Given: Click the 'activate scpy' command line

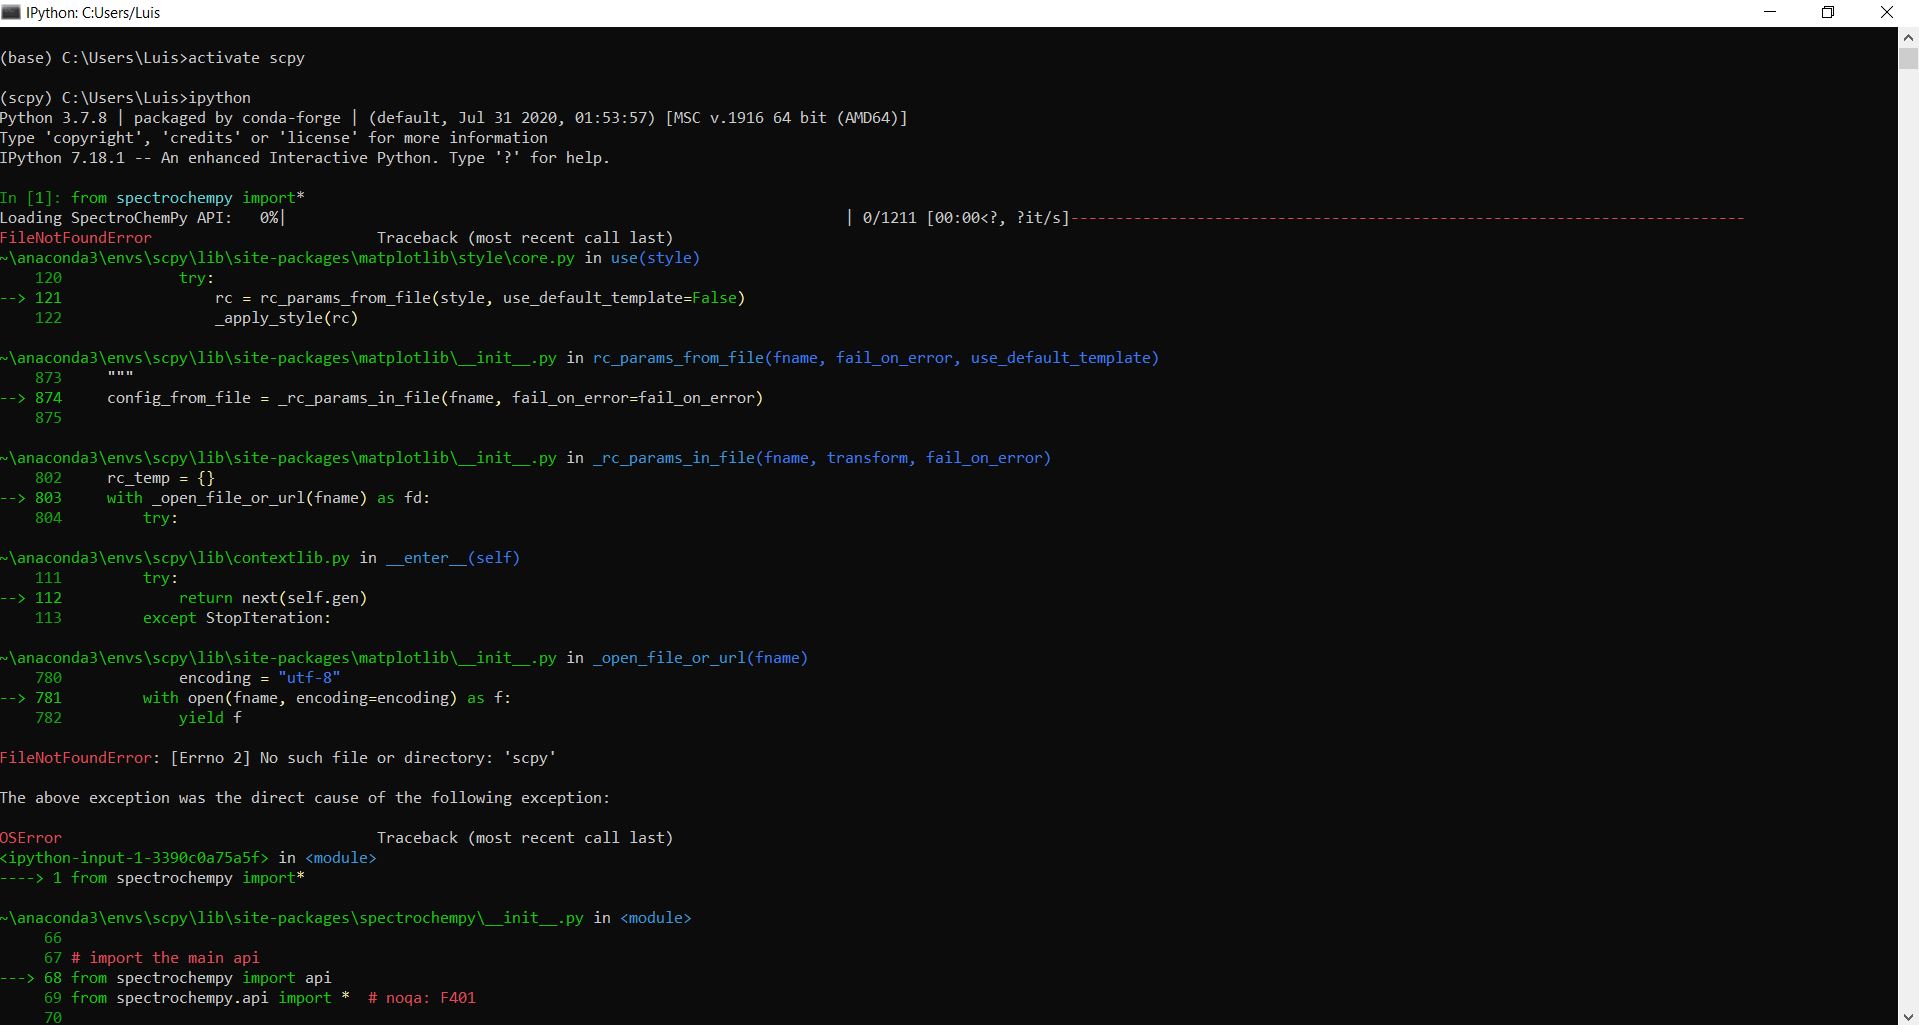Looking at the screenshot, I should [152, 58].
